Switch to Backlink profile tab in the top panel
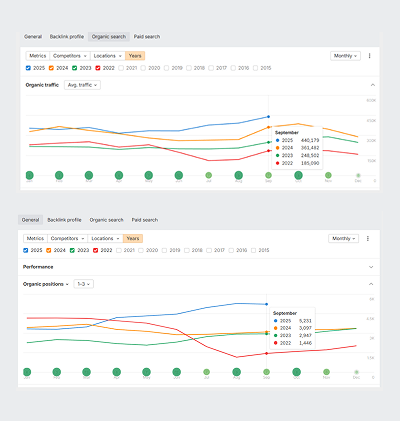Screen dimensions: 400x421 coord(67,37)
